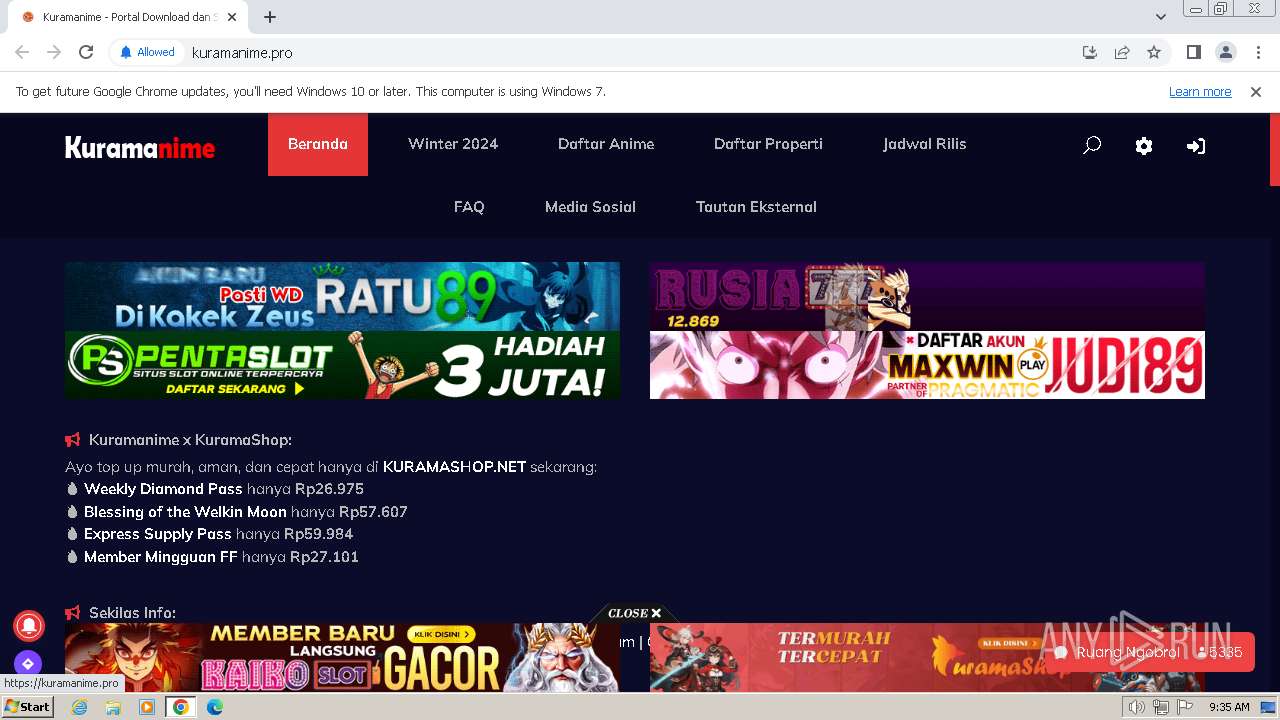Click the RATU89 banner ad
This screenshot has height=720, width=1280.
pos(342,296)
